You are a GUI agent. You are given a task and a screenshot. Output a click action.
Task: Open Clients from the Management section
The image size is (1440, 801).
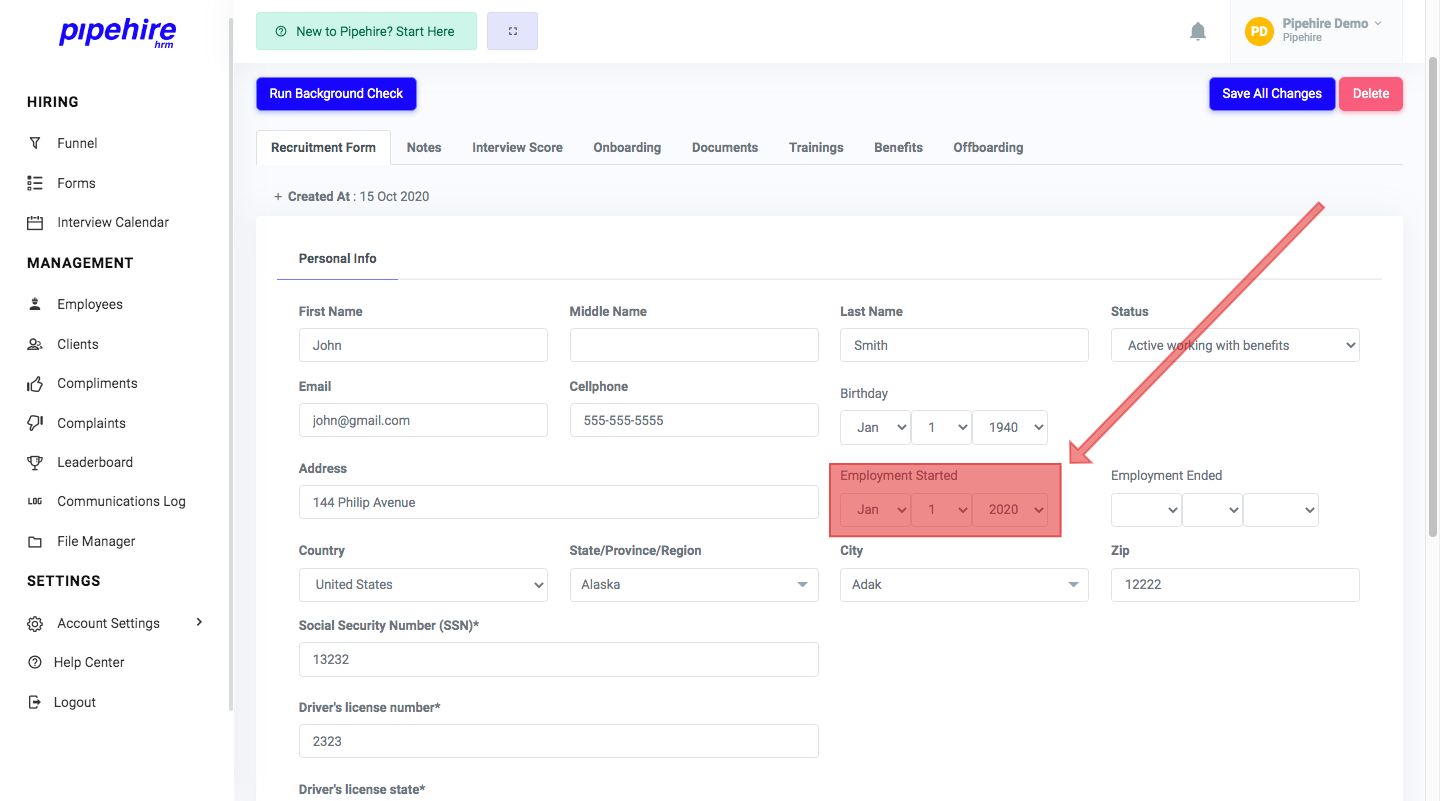pos(37,343)
